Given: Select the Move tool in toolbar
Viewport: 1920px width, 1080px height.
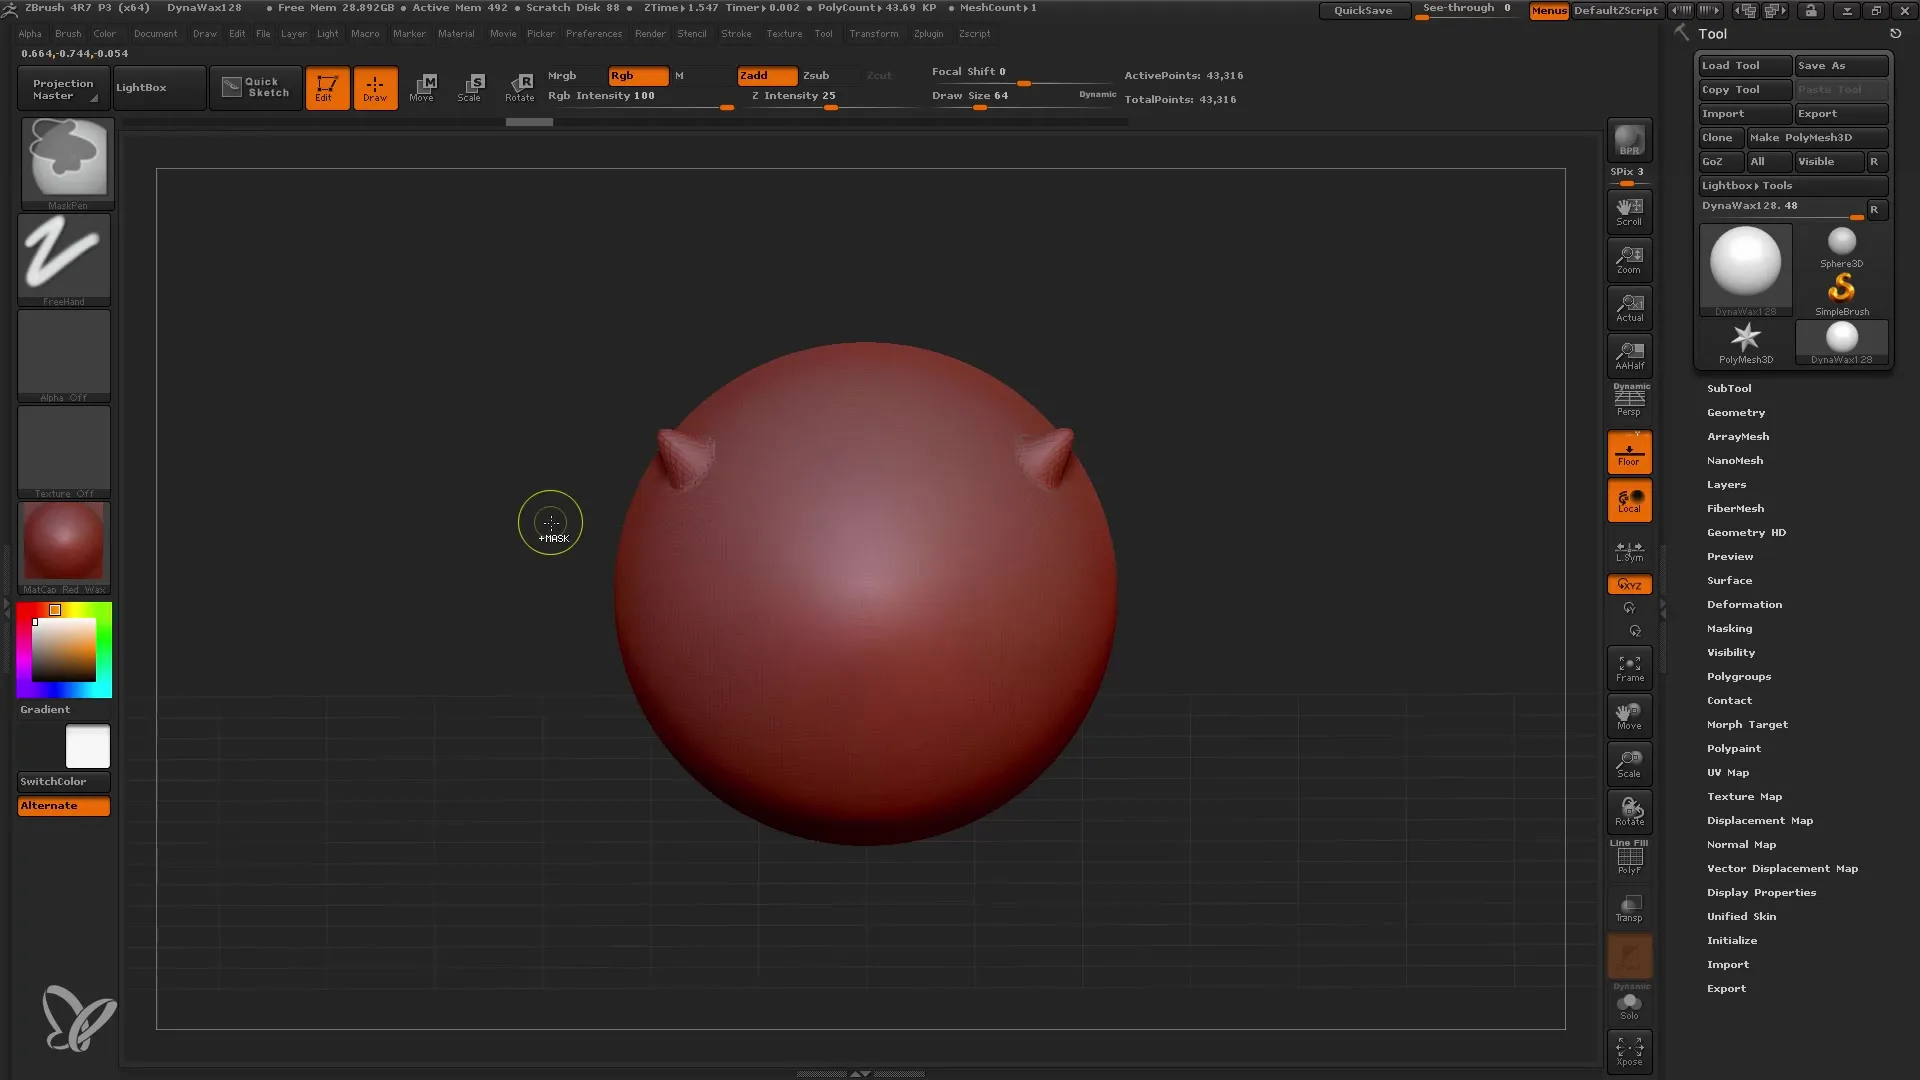Looking at the screenshot, I should point(422,87).
